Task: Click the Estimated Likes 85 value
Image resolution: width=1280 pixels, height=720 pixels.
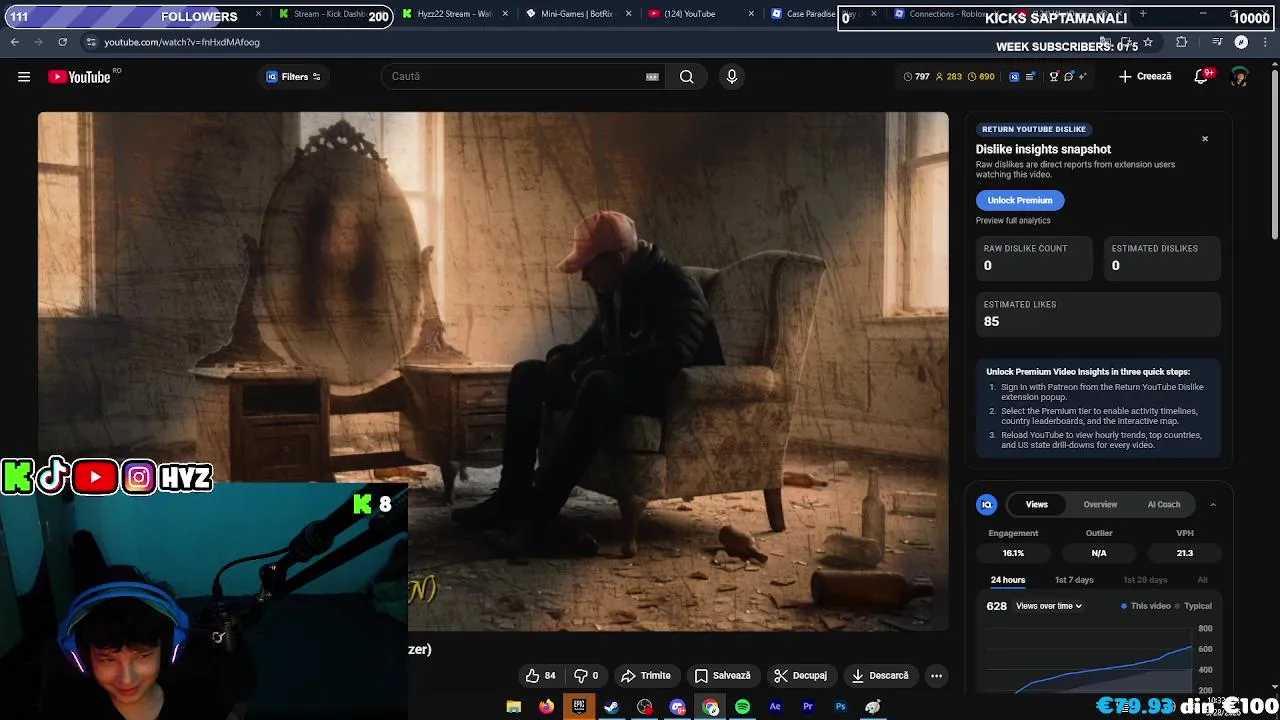Action: 991,321
